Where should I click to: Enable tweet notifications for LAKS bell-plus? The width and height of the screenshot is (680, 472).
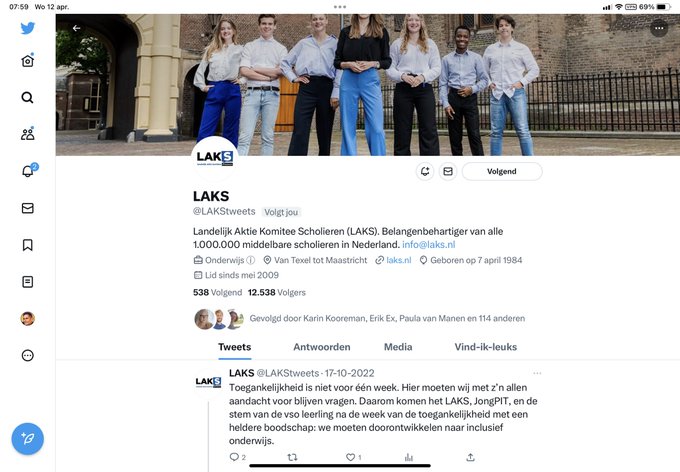click(x=425, y=171)
